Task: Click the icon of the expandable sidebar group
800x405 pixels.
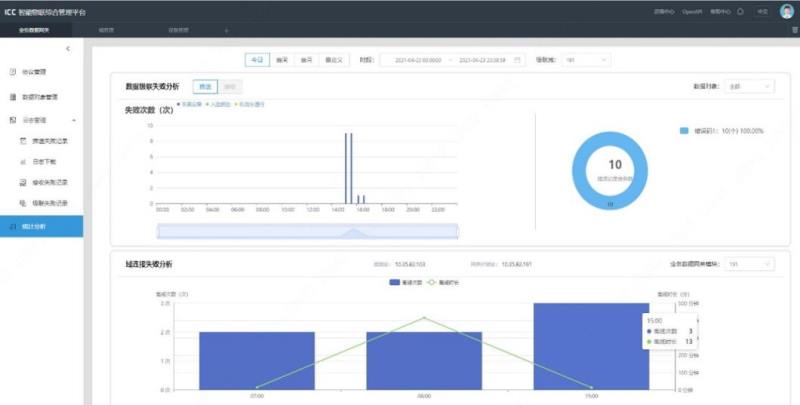Action: 13,120
